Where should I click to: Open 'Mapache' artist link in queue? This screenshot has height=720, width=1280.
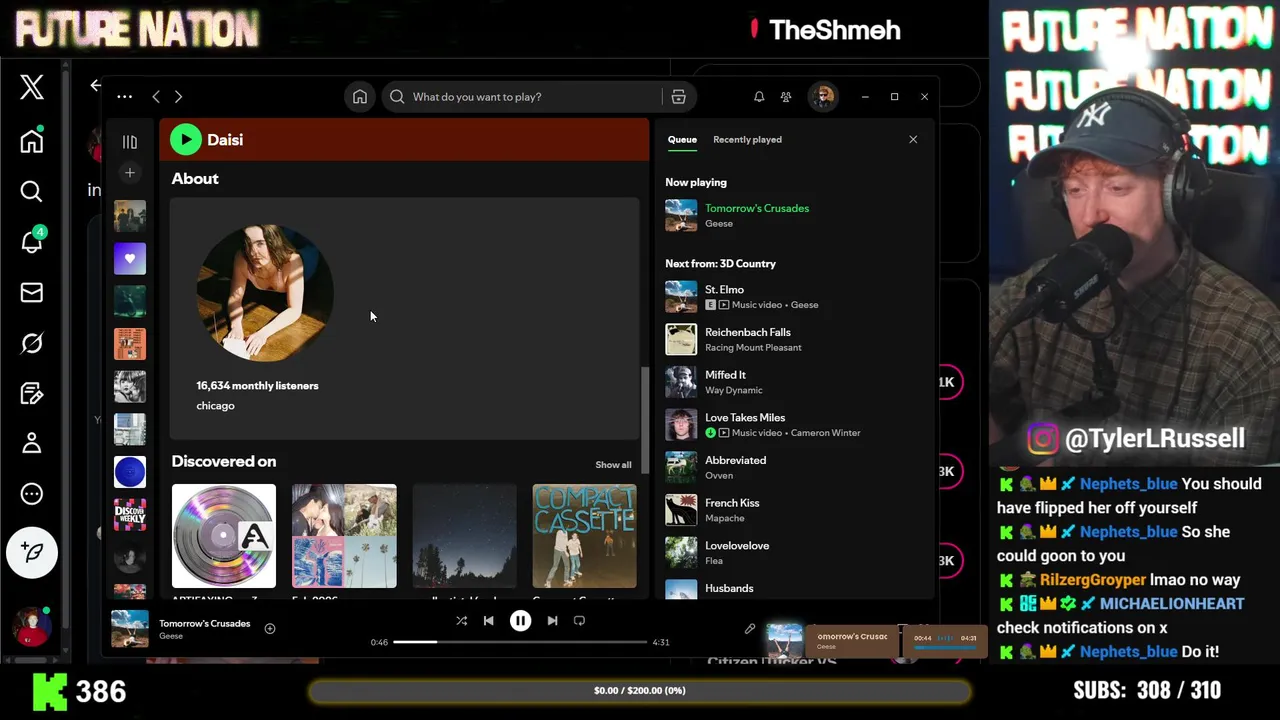click(724, 519)
